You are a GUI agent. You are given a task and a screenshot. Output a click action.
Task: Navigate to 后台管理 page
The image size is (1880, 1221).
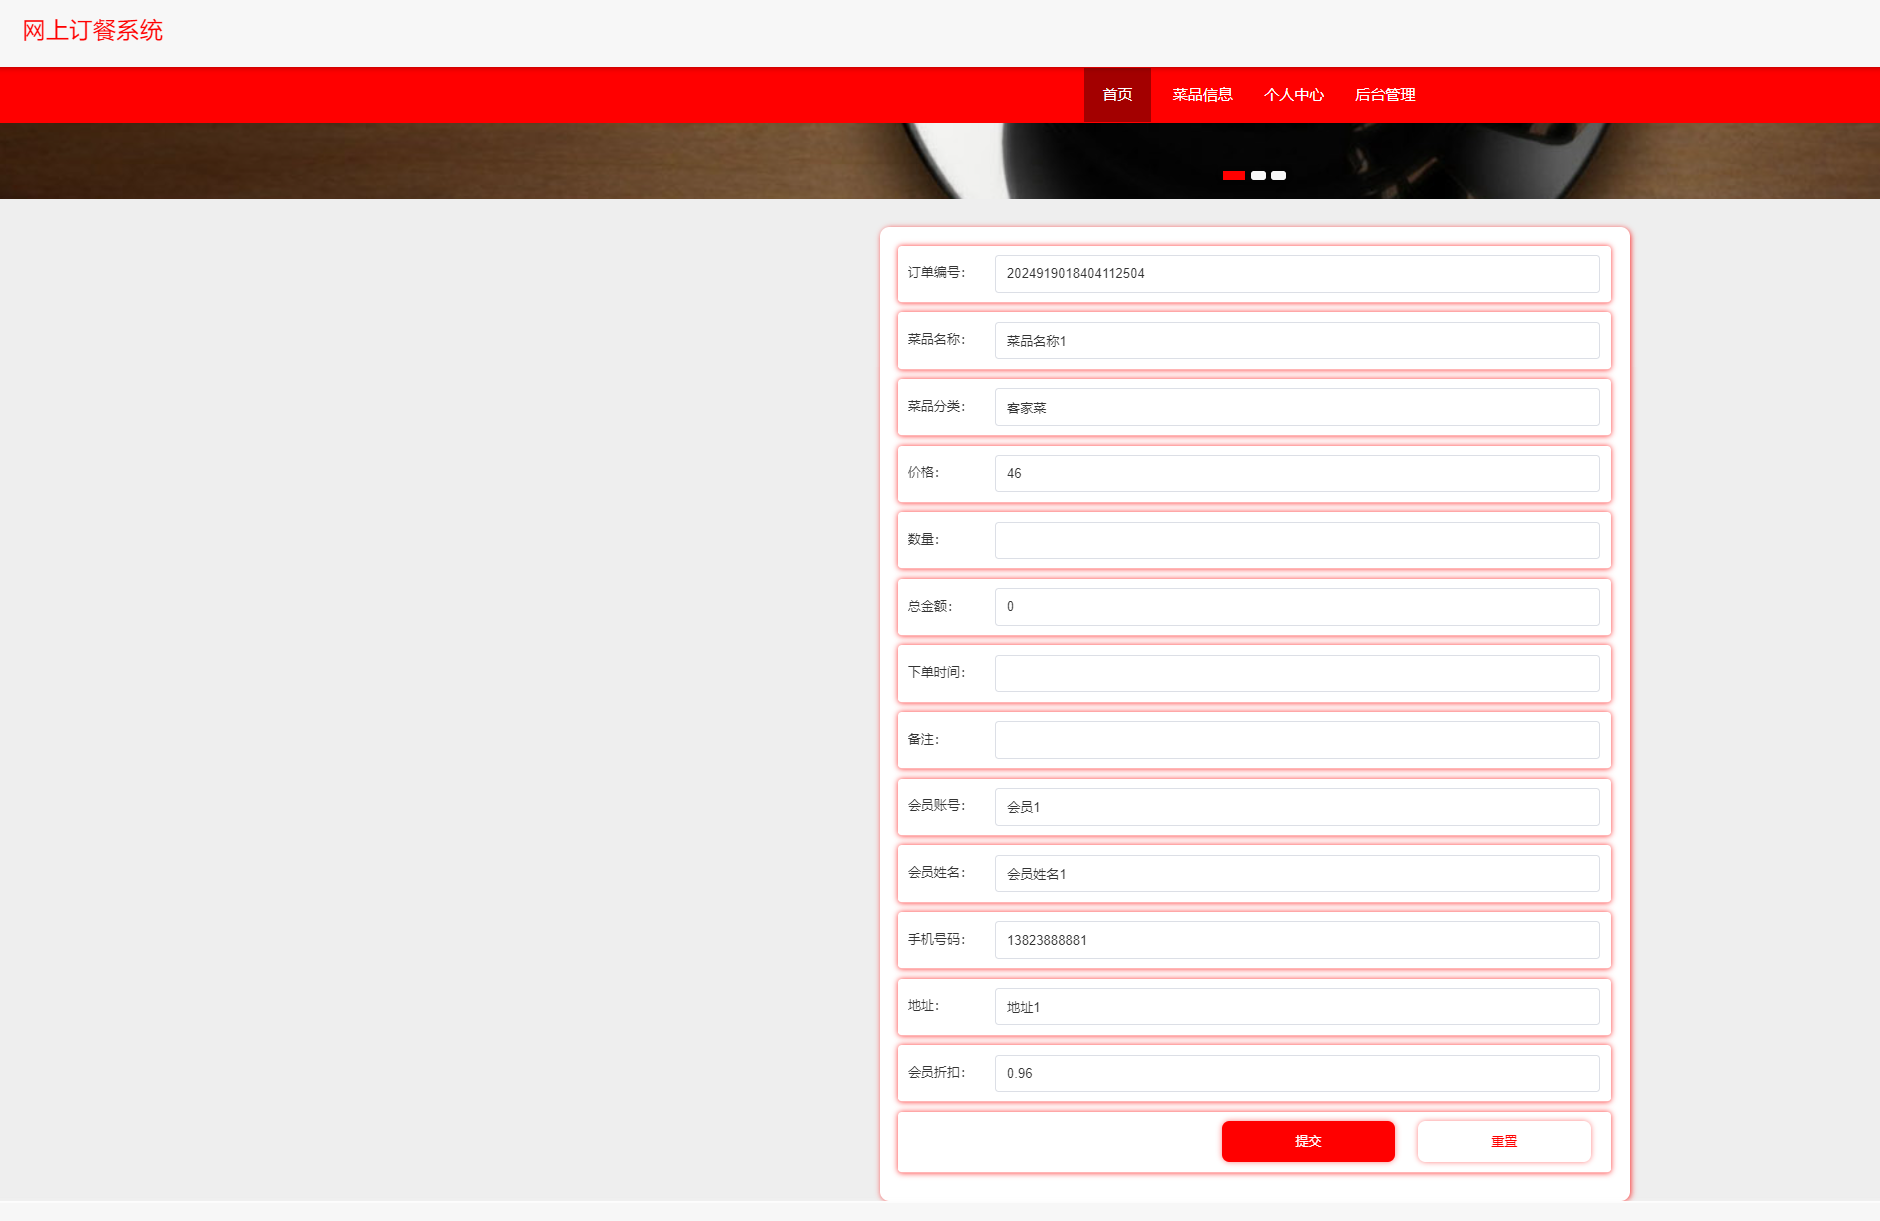(1384, 95)
